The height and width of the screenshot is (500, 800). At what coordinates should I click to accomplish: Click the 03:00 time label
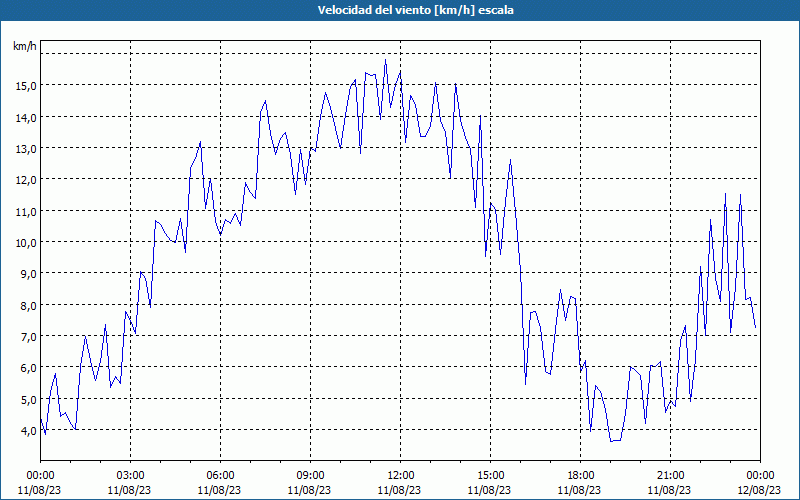130,476
